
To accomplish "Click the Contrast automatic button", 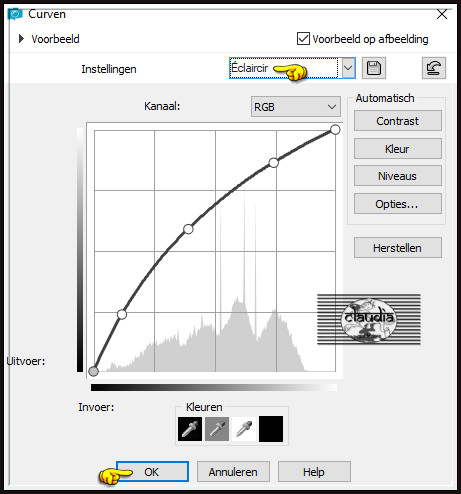I will coord(398,121).
